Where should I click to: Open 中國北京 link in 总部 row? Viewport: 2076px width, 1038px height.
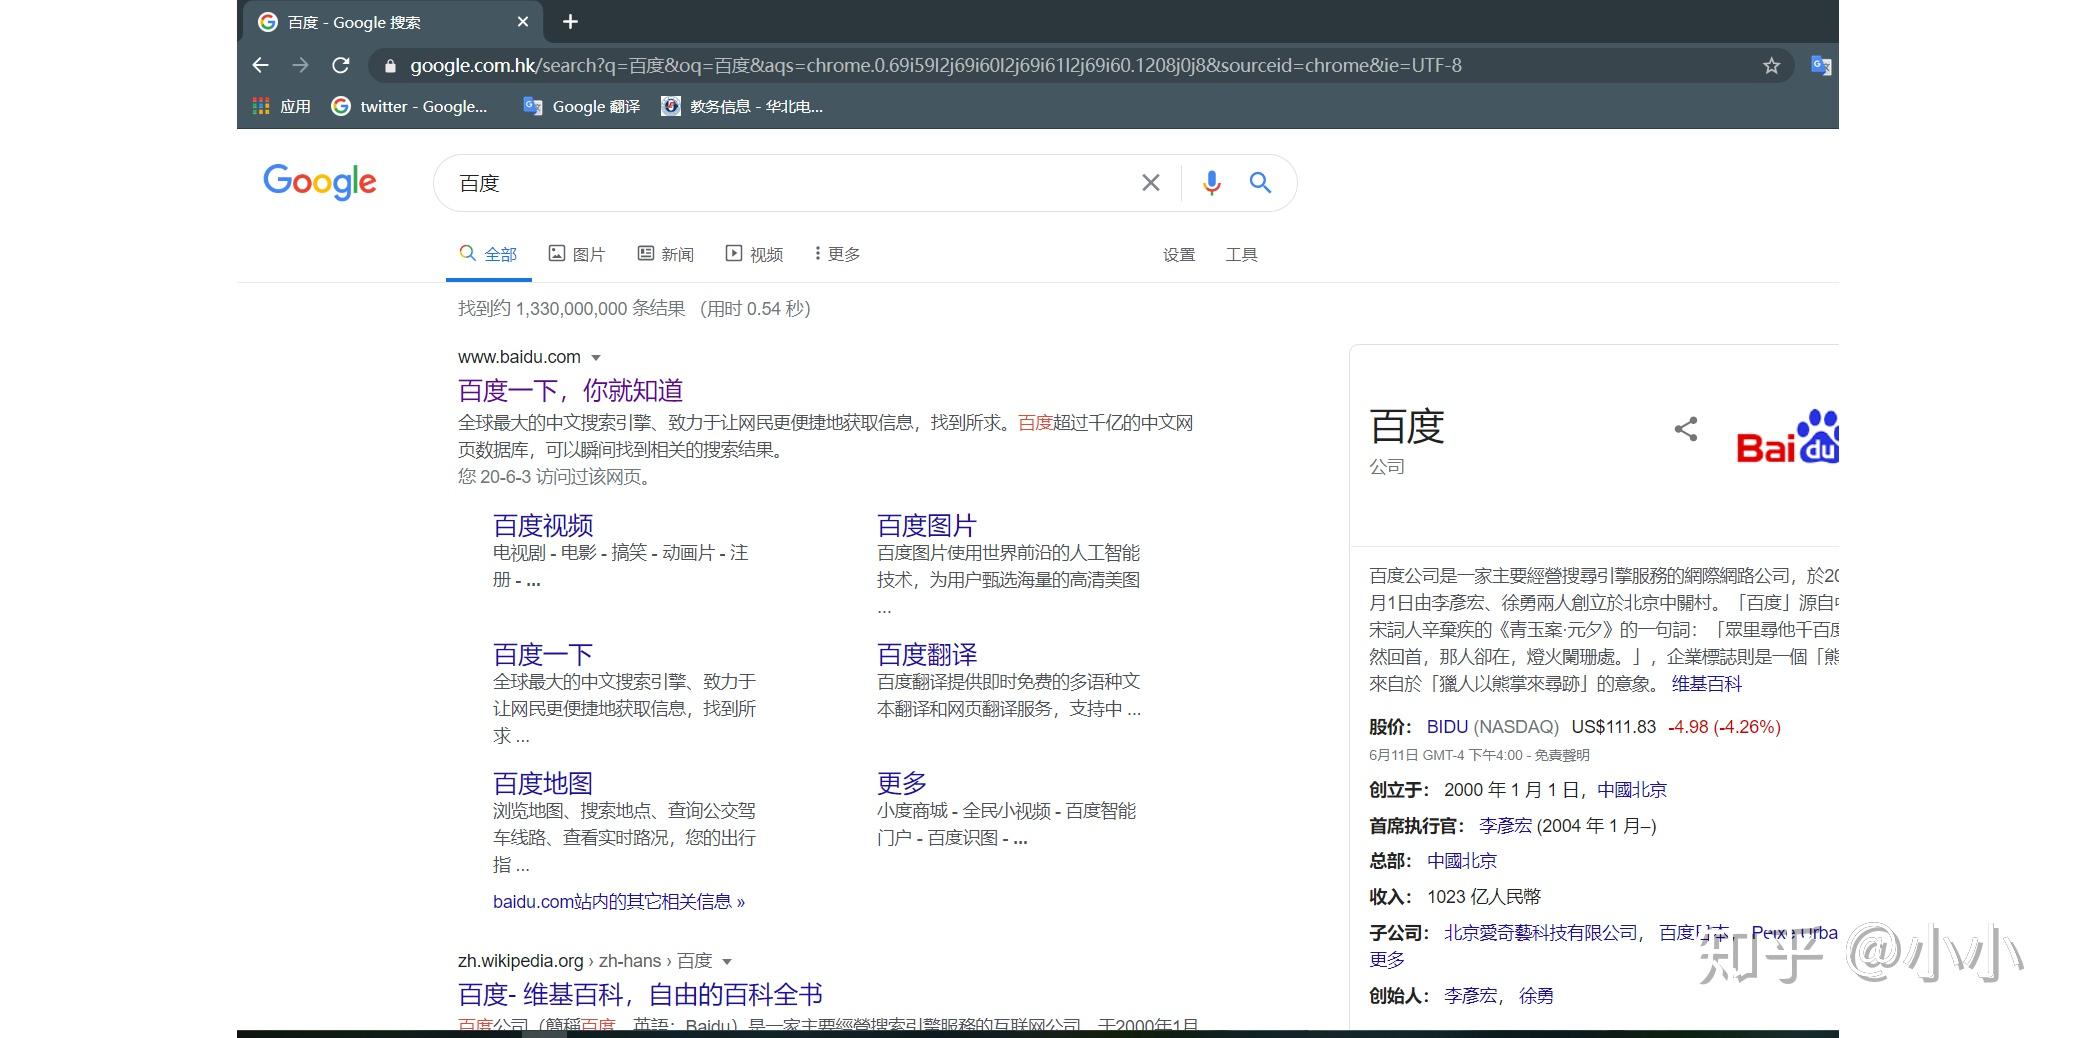tap(1462, 861)
